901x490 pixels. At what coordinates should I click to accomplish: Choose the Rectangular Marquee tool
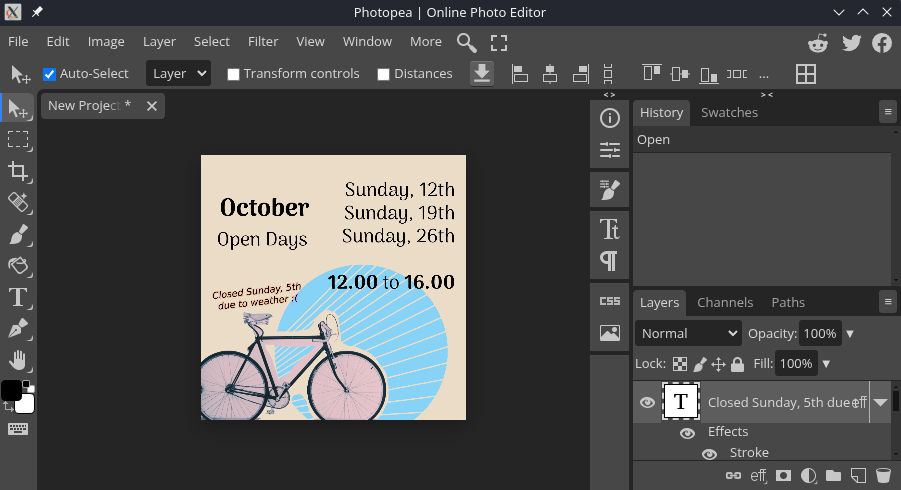(17, 139)
